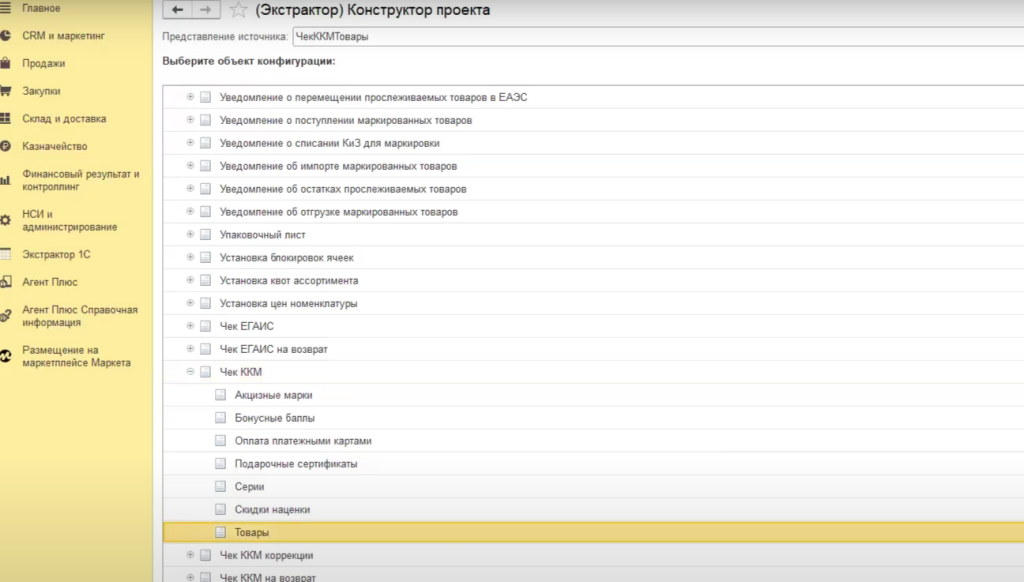The height and width of the screenshot is (582, 1024).
Task: Click the forward navigation arrow button
Action: click(x=205, y=10)
